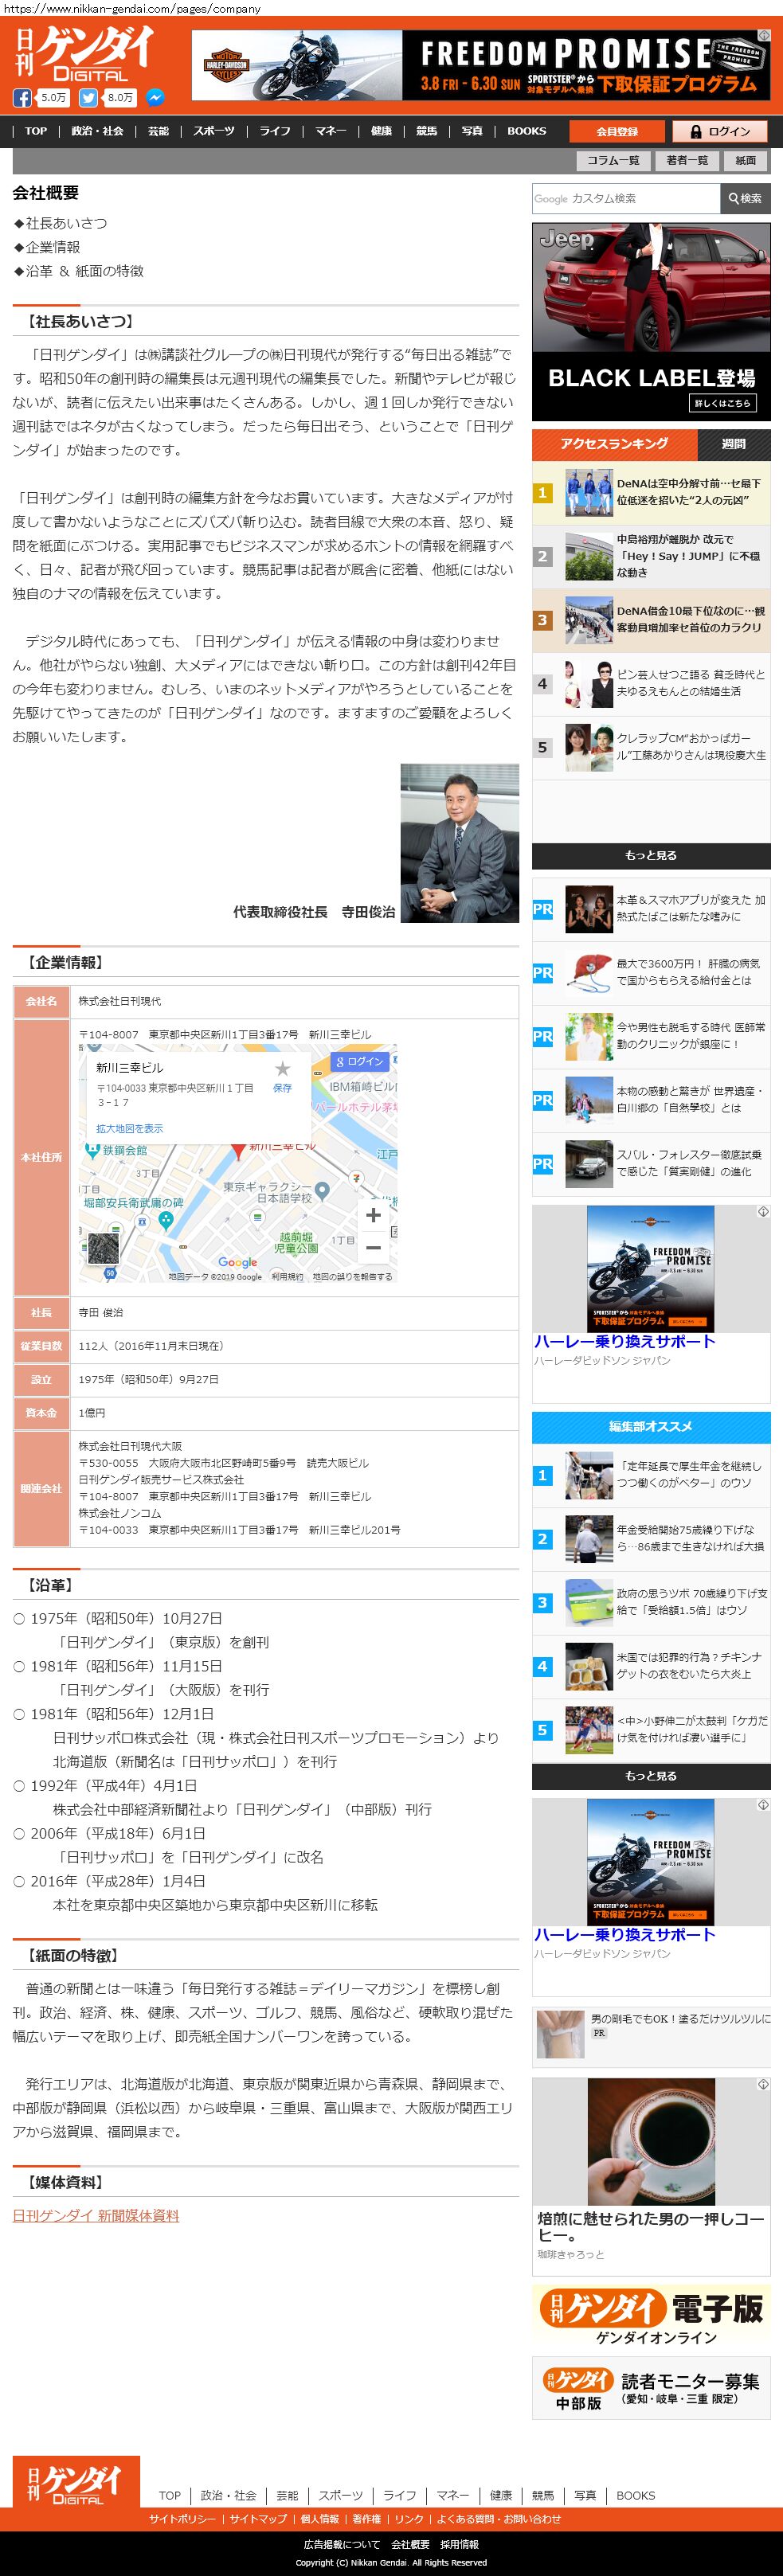This screenshot has height=2576, width=783.
Task: Select スポーツ in the navigation bar
Action: [x=214, y=131]
